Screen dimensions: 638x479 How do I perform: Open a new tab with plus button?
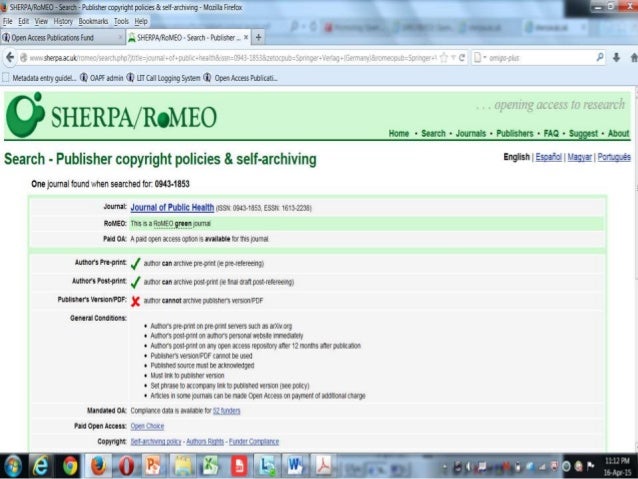tap(258, 38)
